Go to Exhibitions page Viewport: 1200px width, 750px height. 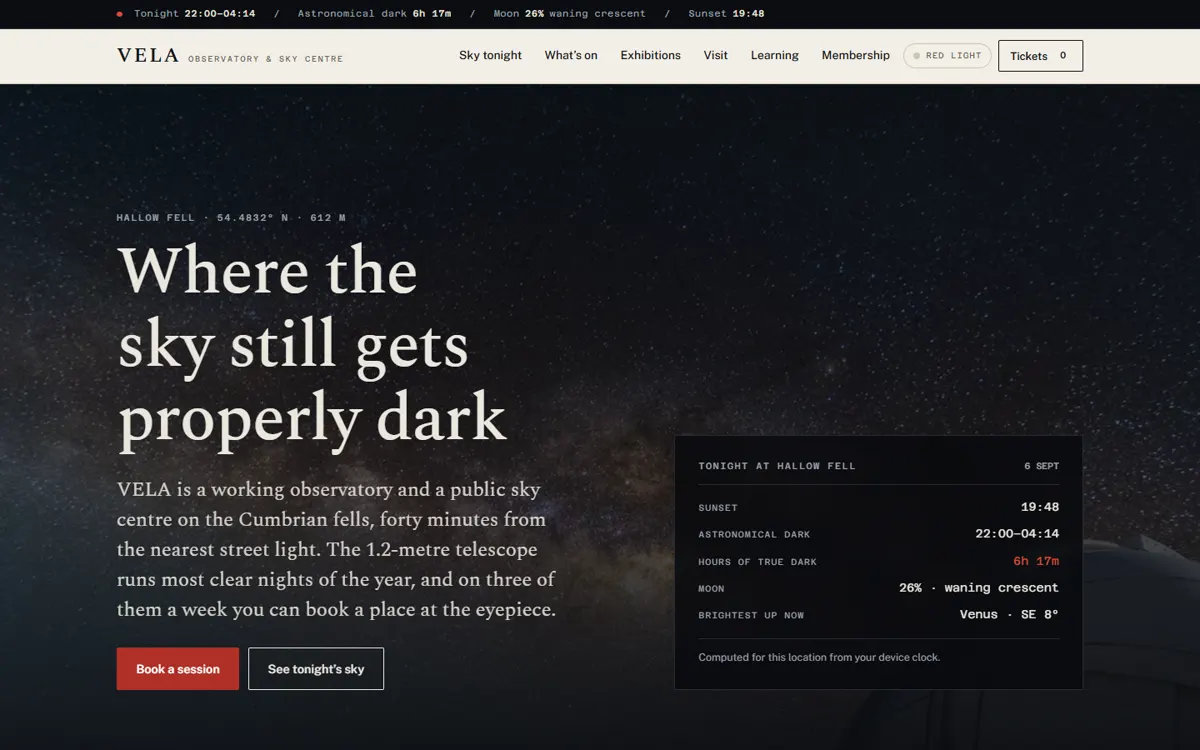(x=650, y=56)
